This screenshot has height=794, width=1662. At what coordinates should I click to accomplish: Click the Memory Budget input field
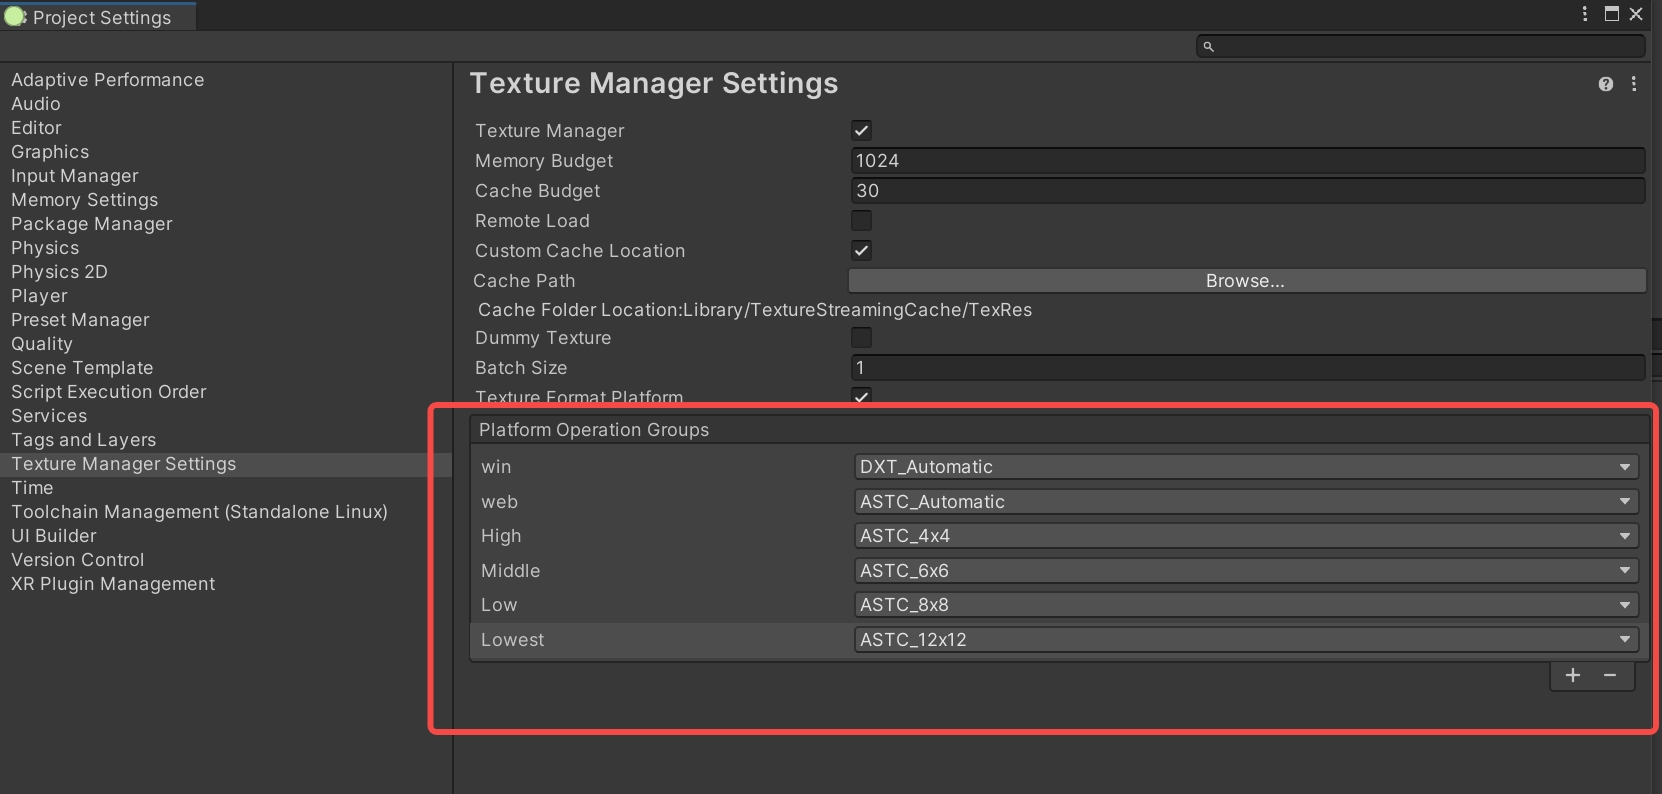coord(1246,161)
